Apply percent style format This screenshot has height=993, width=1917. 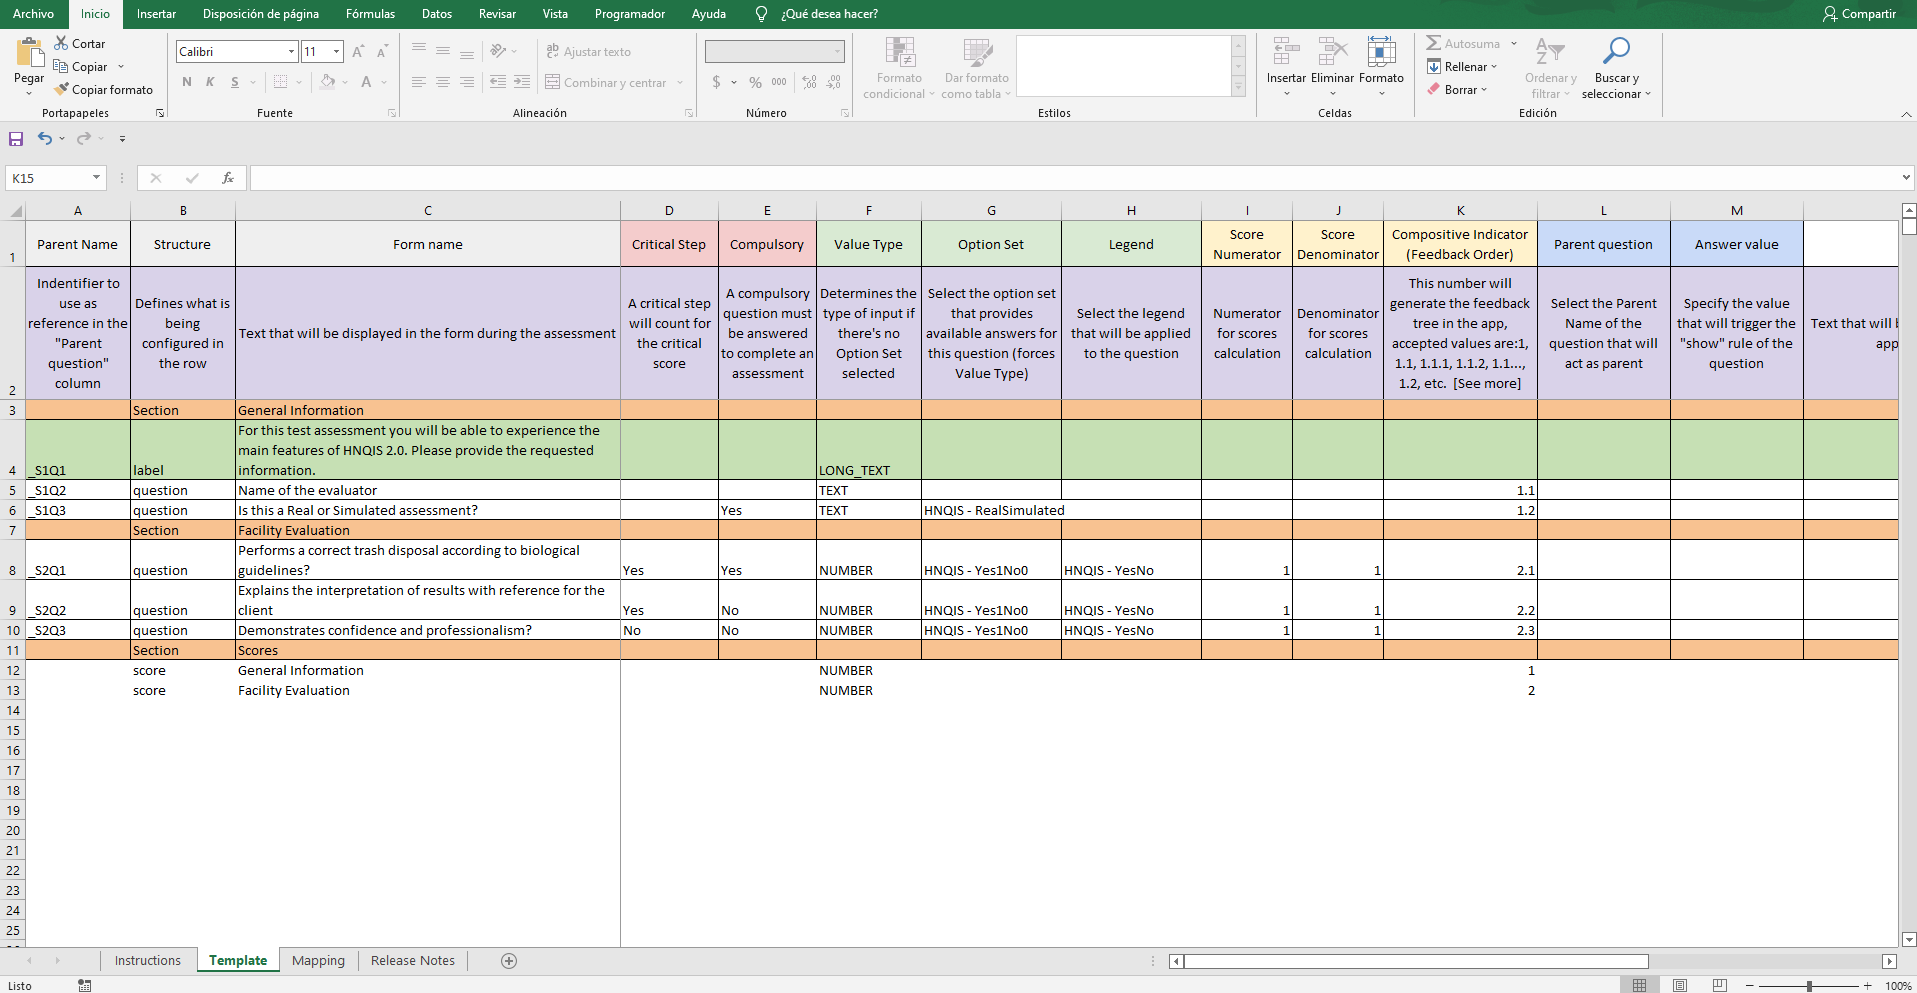tap(755, 82)
